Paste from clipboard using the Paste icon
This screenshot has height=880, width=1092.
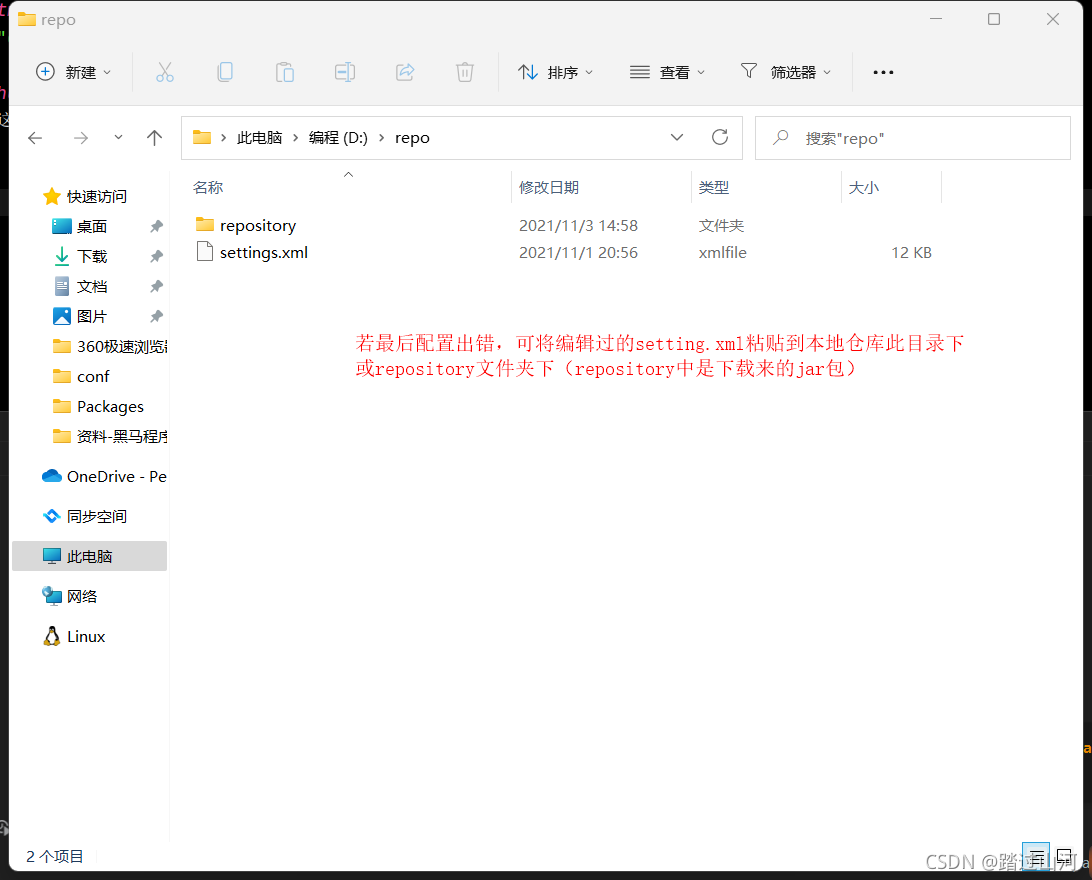[x=285, y=71]
